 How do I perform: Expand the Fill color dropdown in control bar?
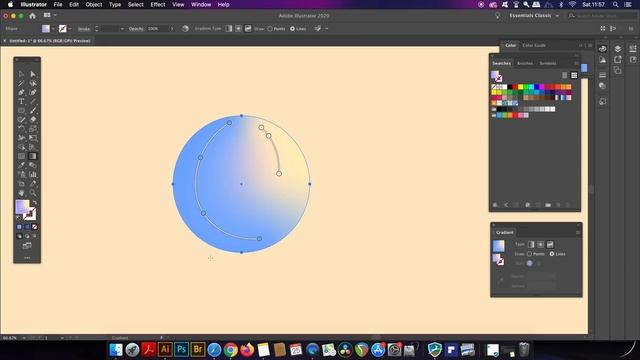(53, 29)
